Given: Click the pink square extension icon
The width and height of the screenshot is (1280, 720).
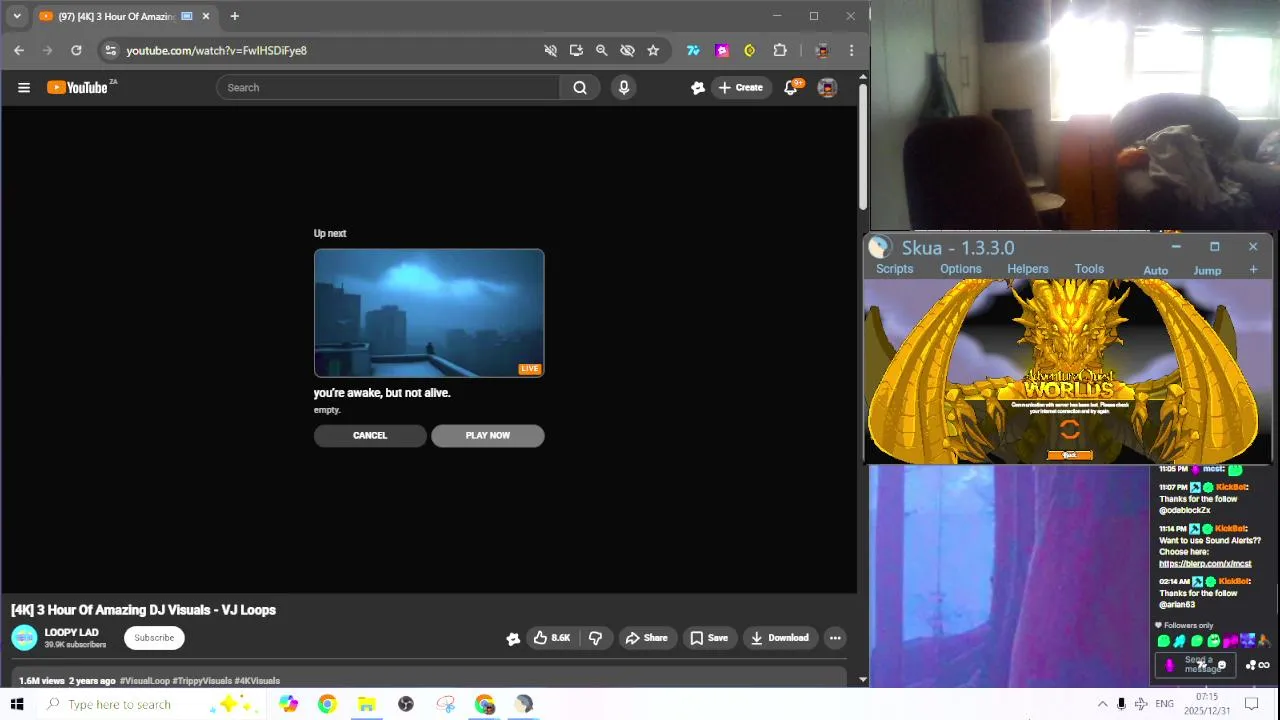Looking at the screenshot, I should [x=722, y=50].
